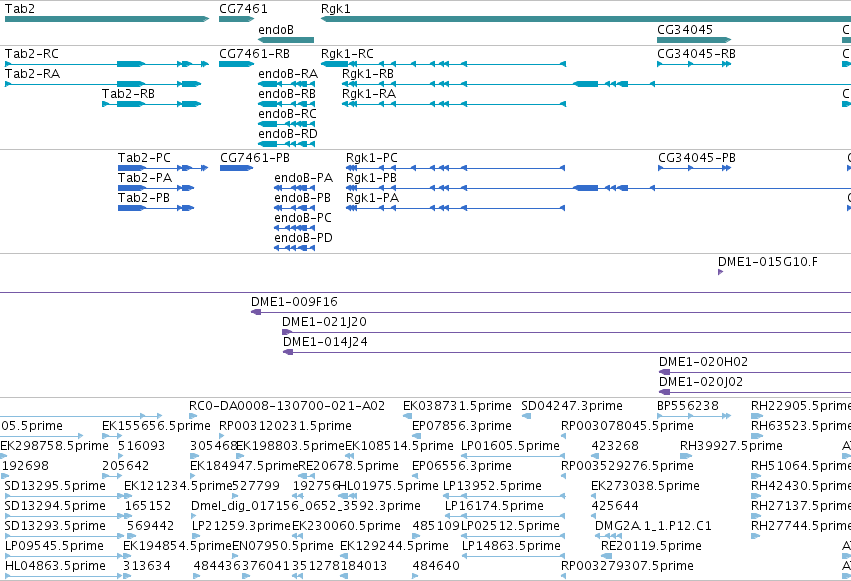Click the CG34045 gene label
Viewport: 851px width, 581px height.
coord(685,30)
